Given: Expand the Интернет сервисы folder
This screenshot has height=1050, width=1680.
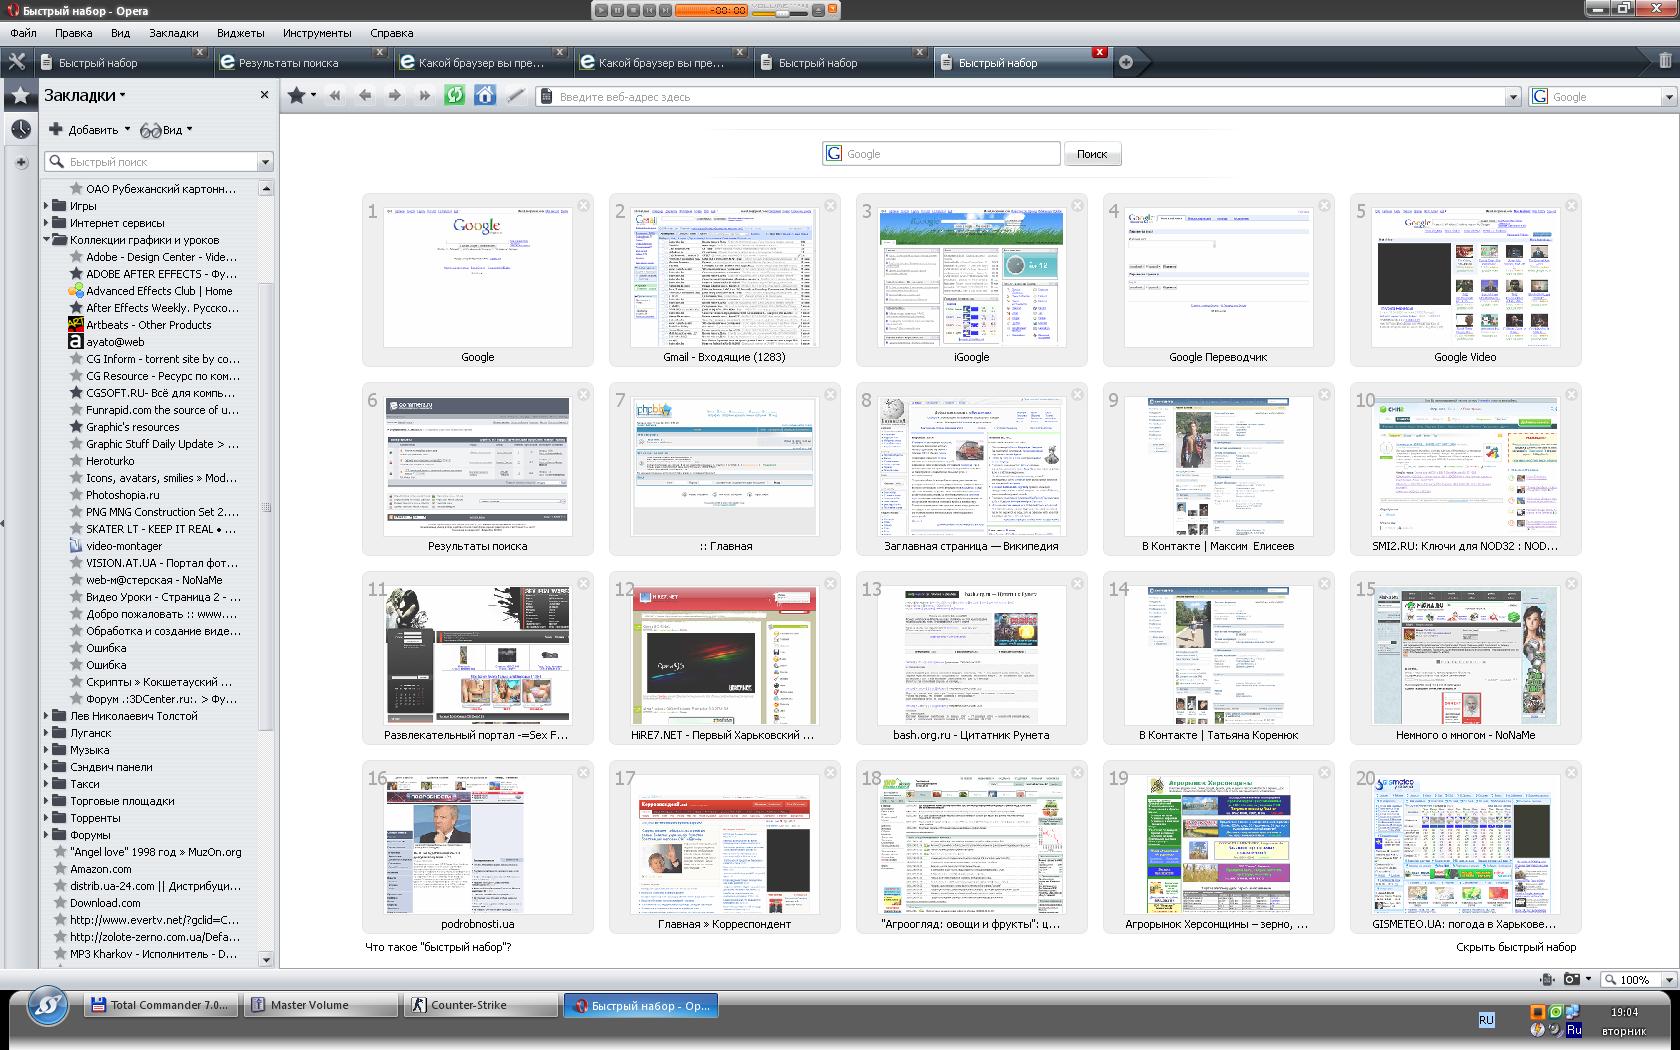Looking at the screenshot, I should pyautogui.click(x=46, y=223).
